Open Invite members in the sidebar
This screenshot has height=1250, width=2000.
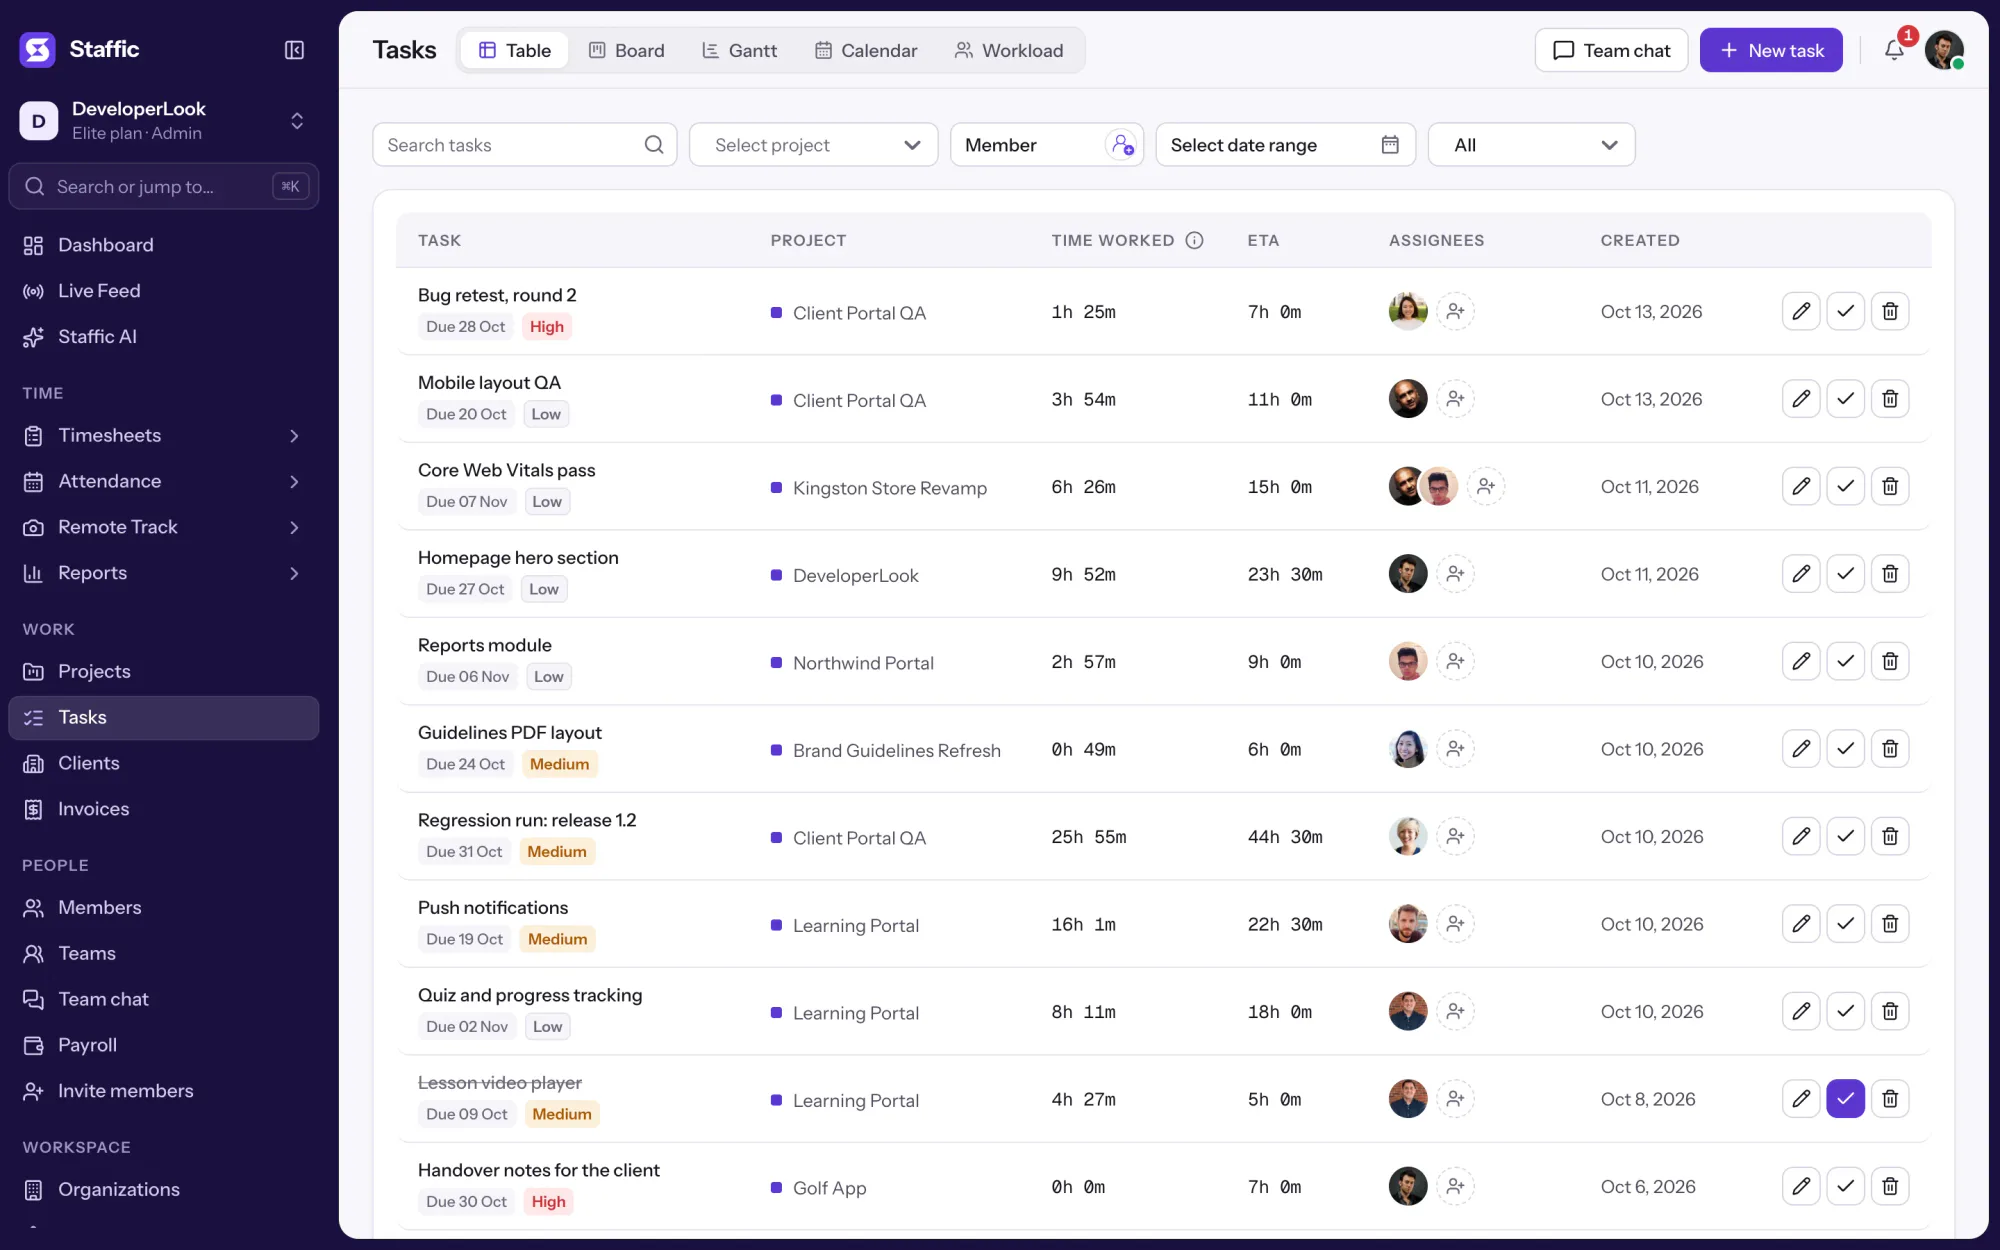163,1091
